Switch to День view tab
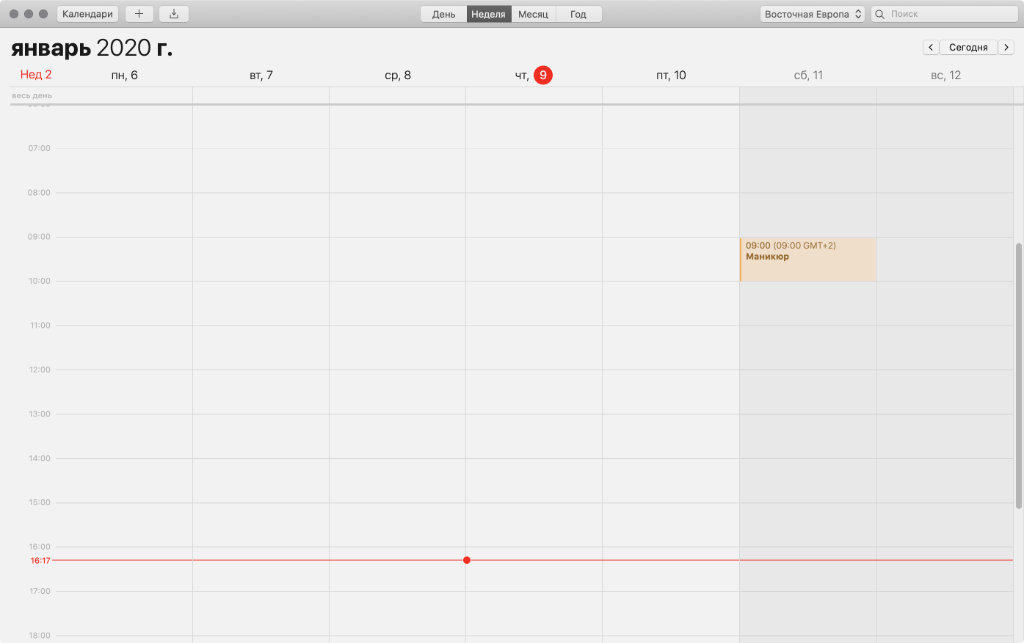The width and height of the screenshot is (1024, 643). (444, 14)
